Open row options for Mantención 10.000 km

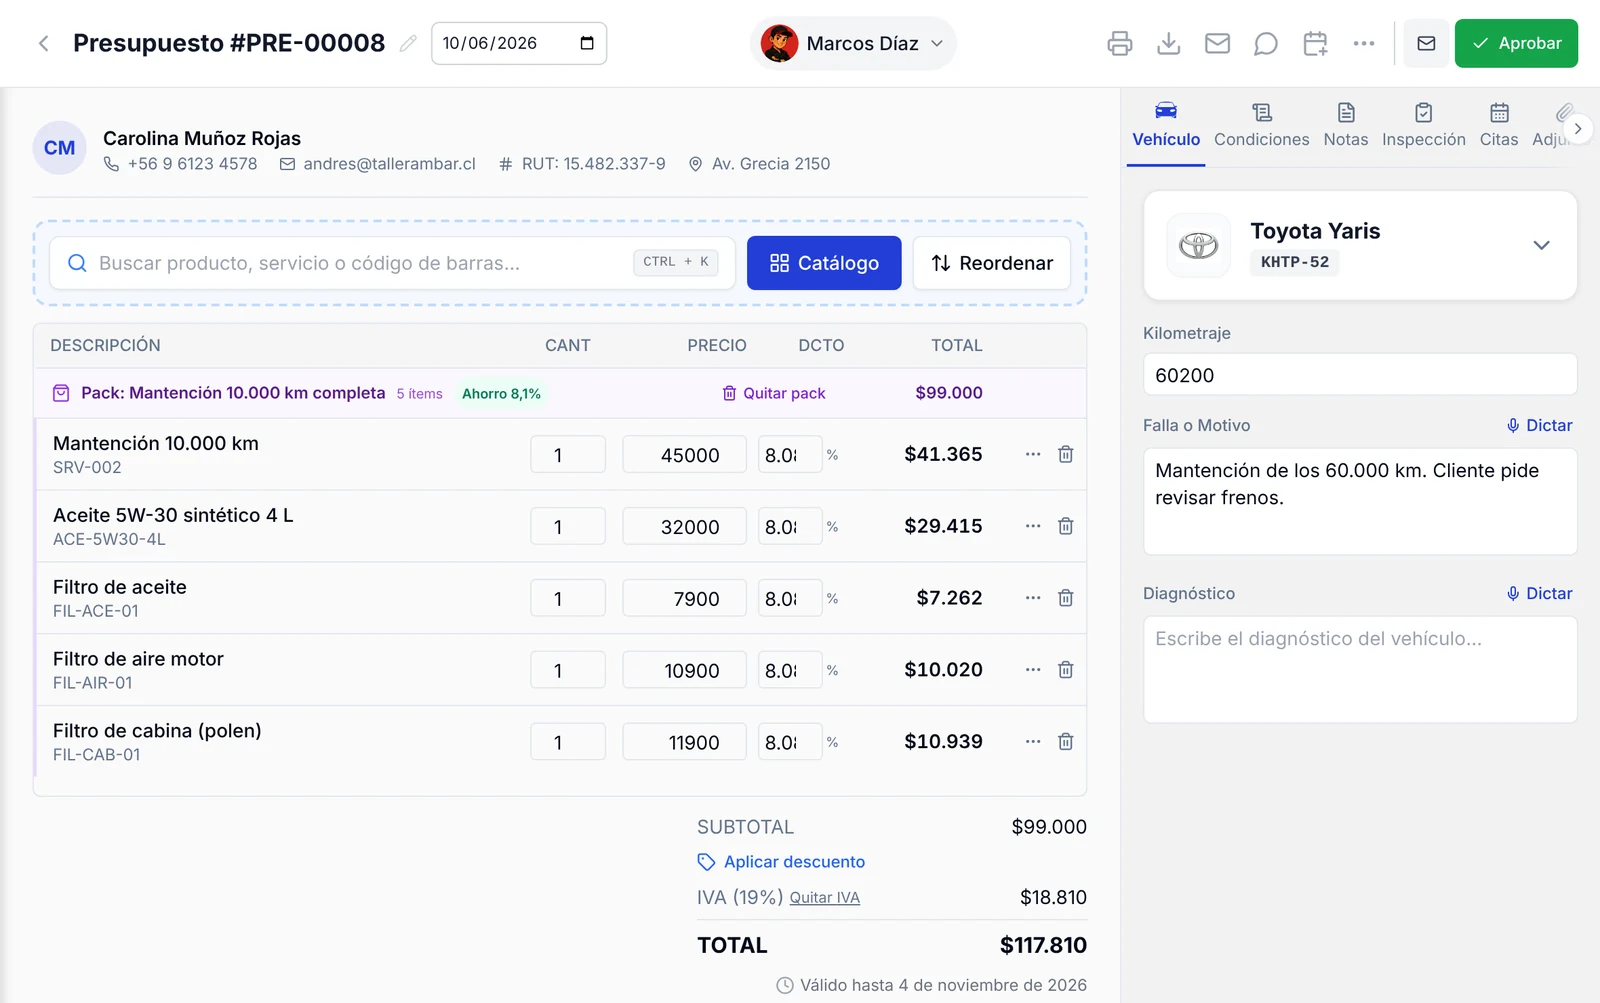tap(1033, 454)
